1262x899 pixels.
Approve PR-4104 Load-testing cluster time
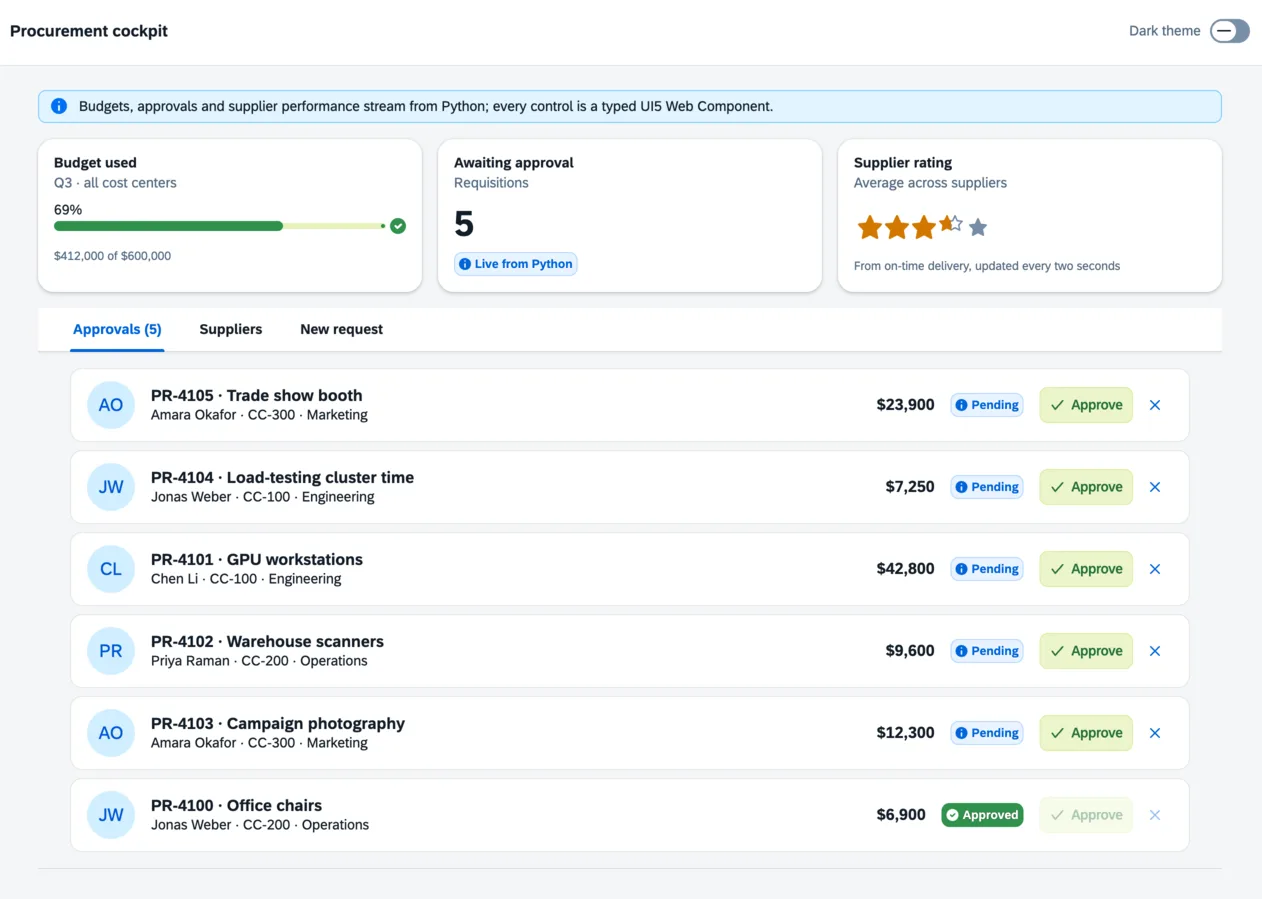[1086, 487]
